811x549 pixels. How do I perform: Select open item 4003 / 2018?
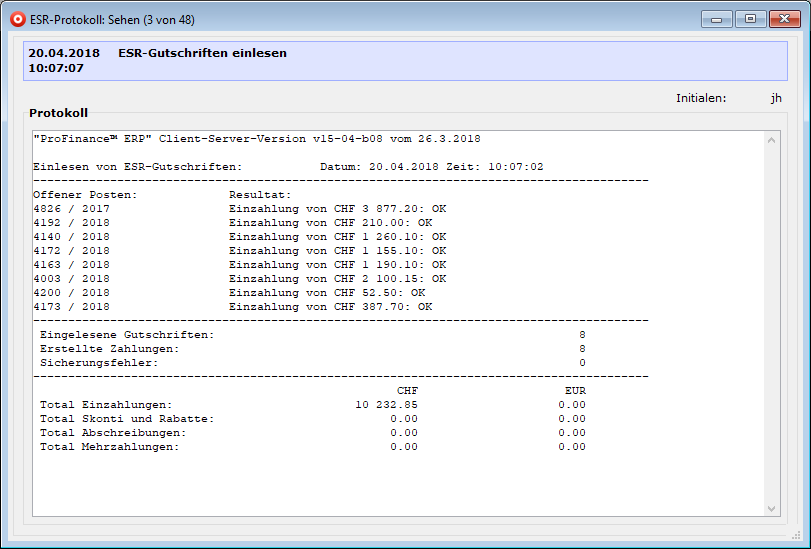(x=72, y=278)
